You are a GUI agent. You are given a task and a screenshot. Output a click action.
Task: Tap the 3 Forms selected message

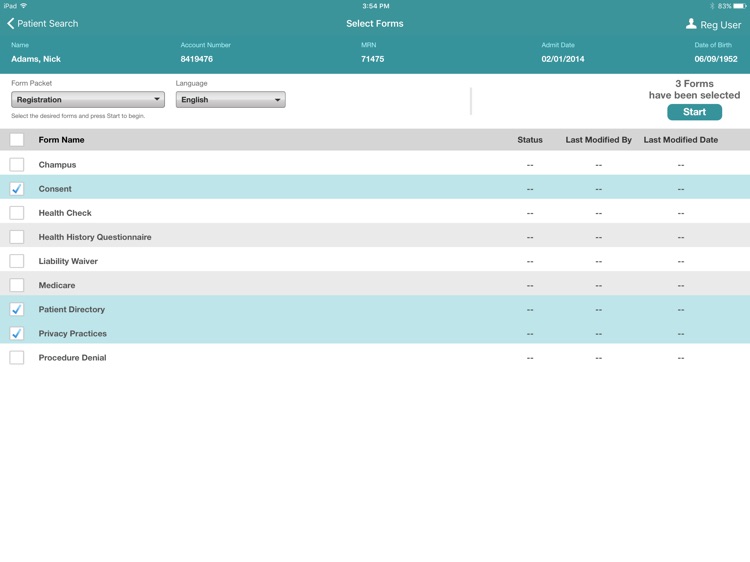[695, 89]
